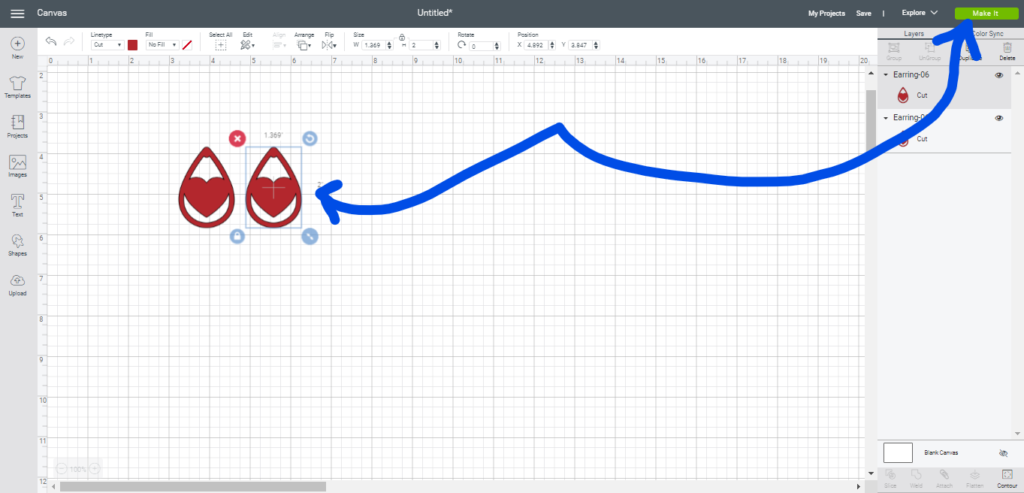1024x493 pixels.
Task: Open the Templates panel
Action: click(17, 84)
